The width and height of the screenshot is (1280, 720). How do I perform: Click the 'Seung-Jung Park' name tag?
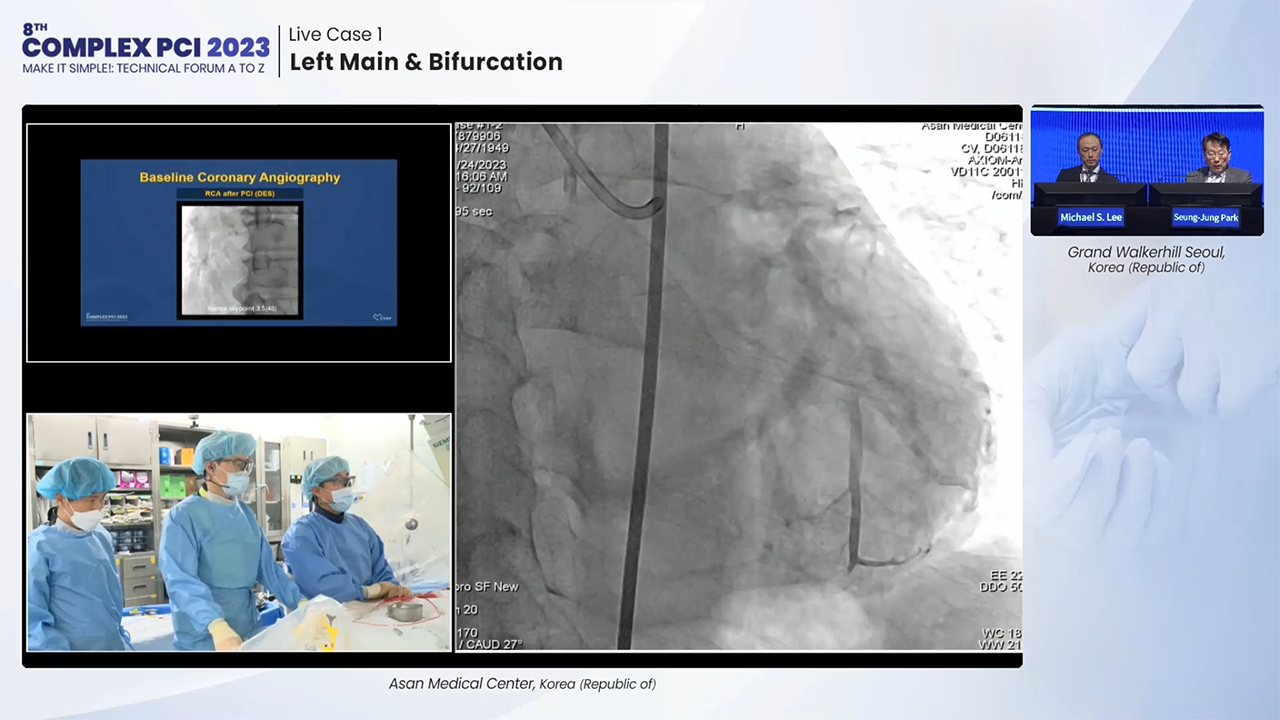click(x=1205, y=217)
